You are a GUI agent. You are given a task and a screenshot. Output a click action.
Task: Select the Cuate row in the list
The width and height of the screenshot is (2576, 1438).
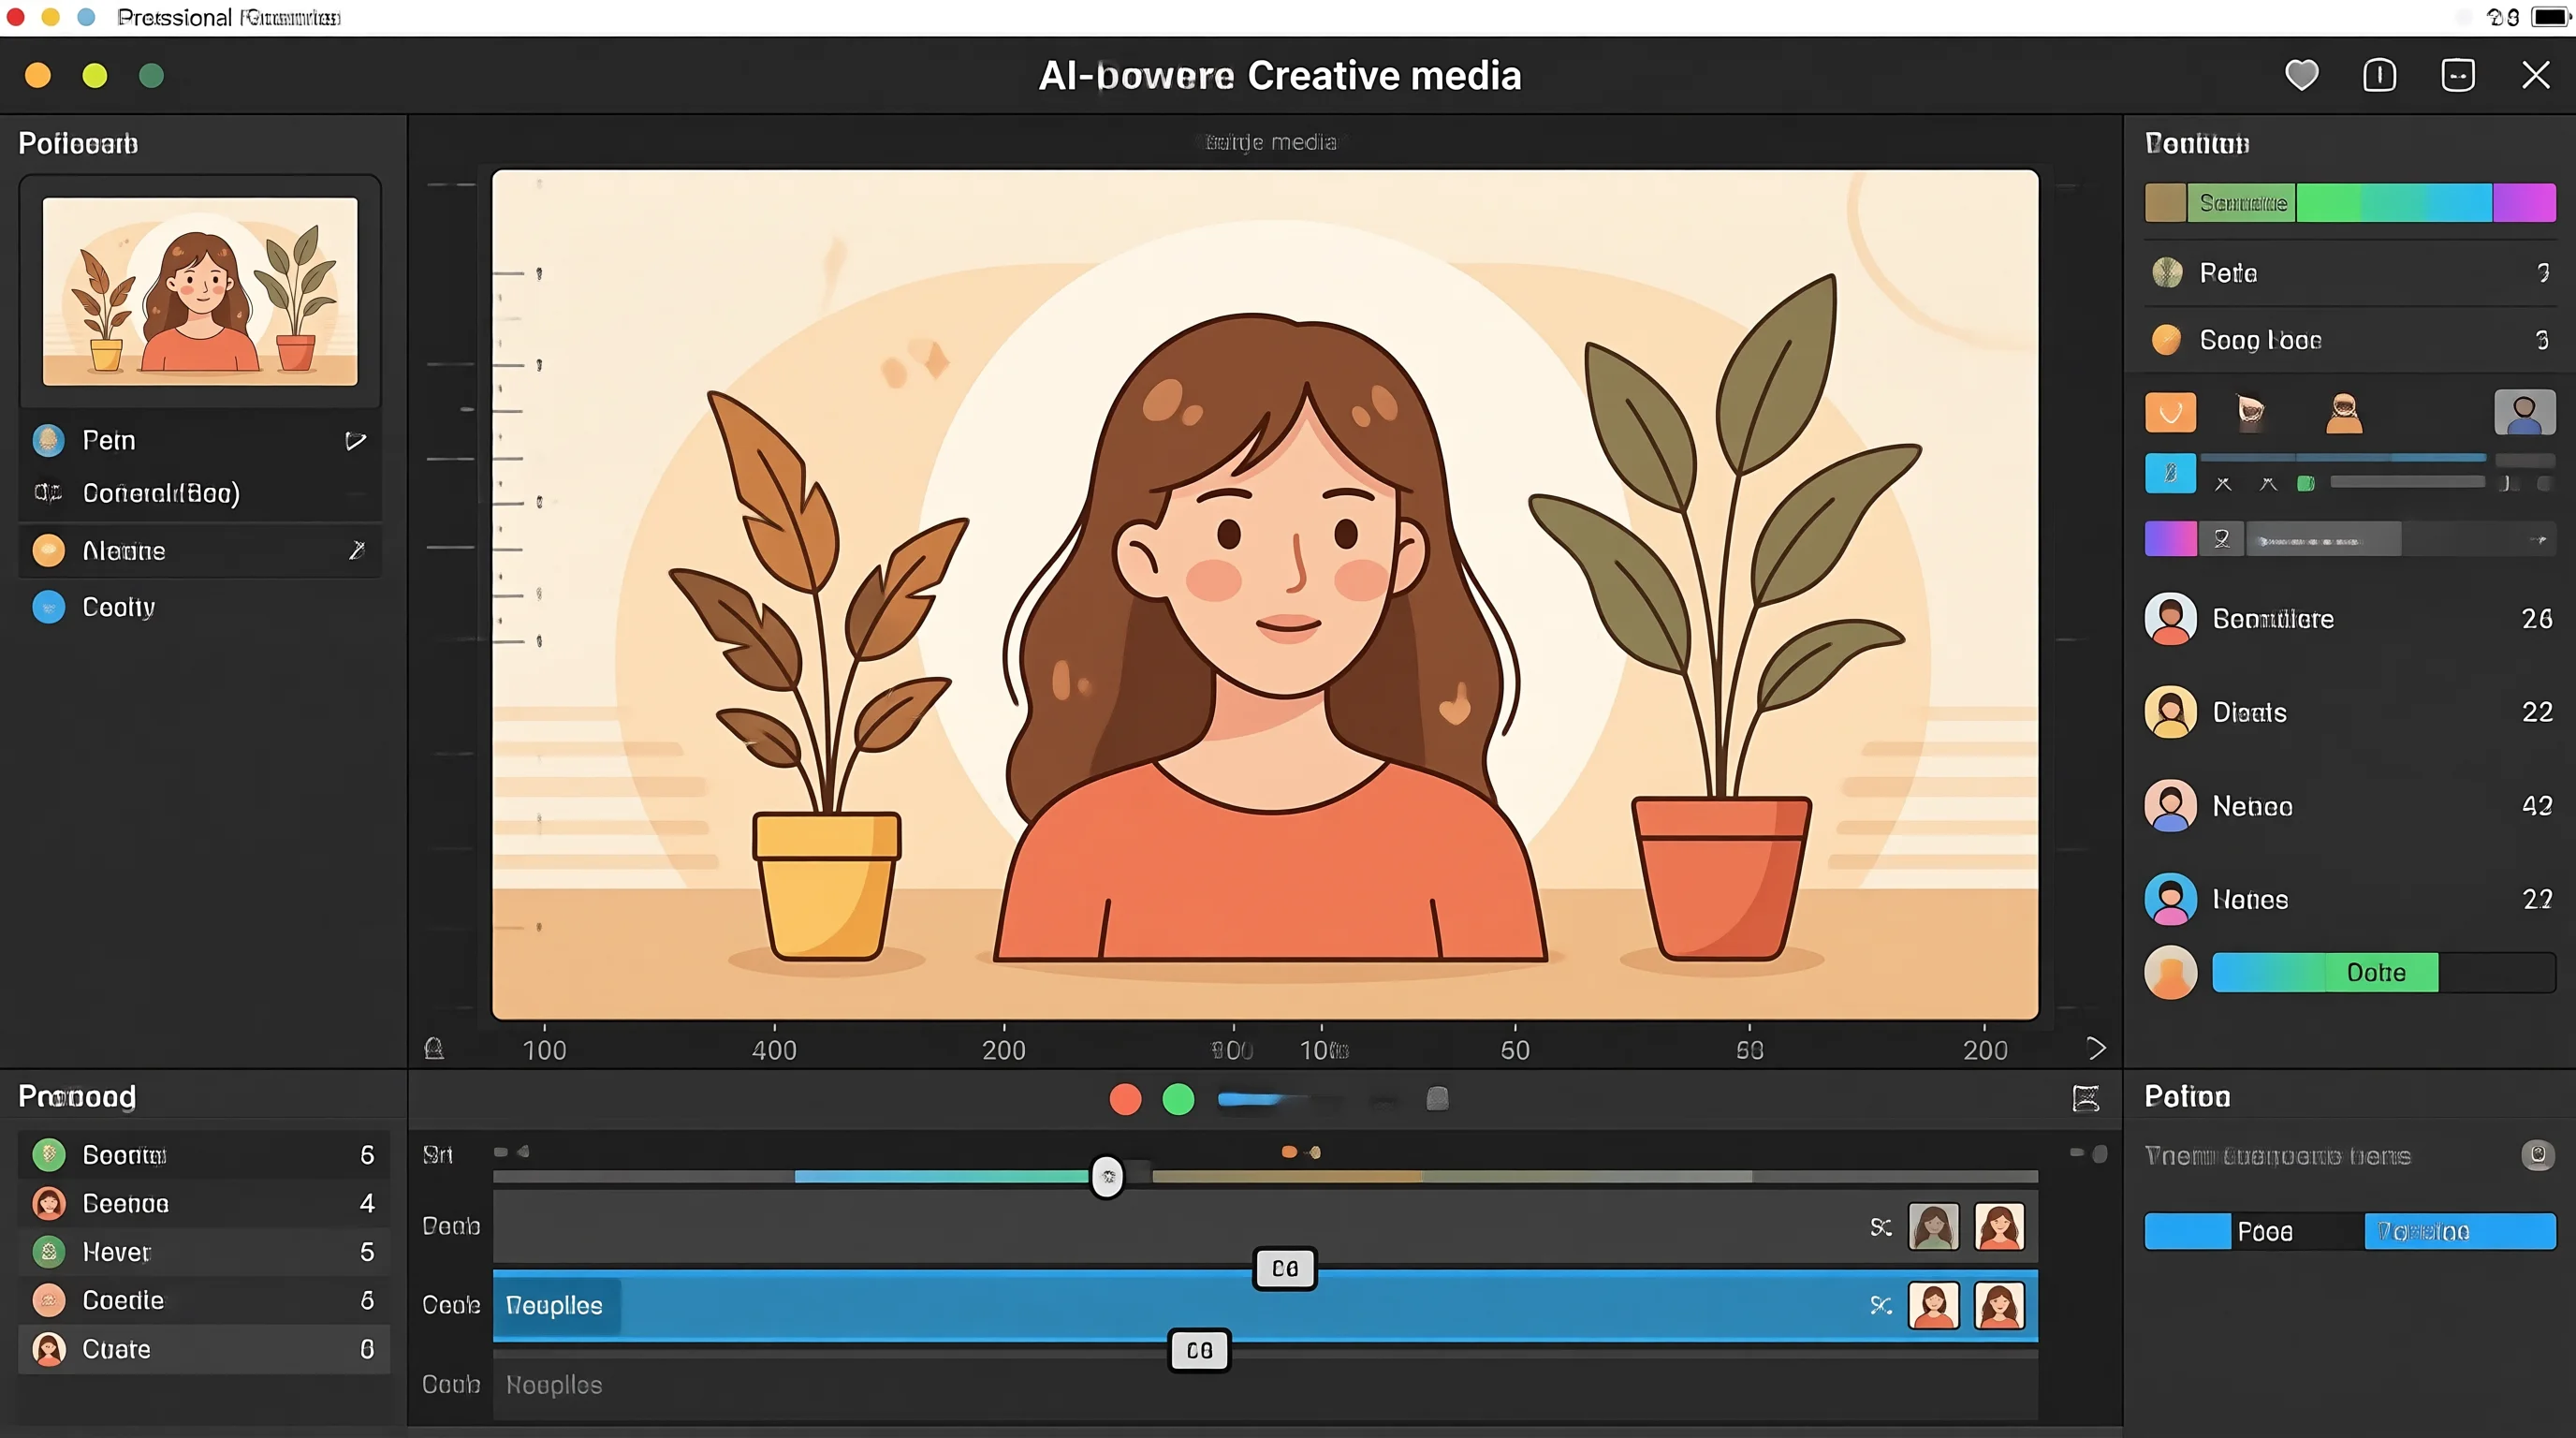[x=204, y=1349]
